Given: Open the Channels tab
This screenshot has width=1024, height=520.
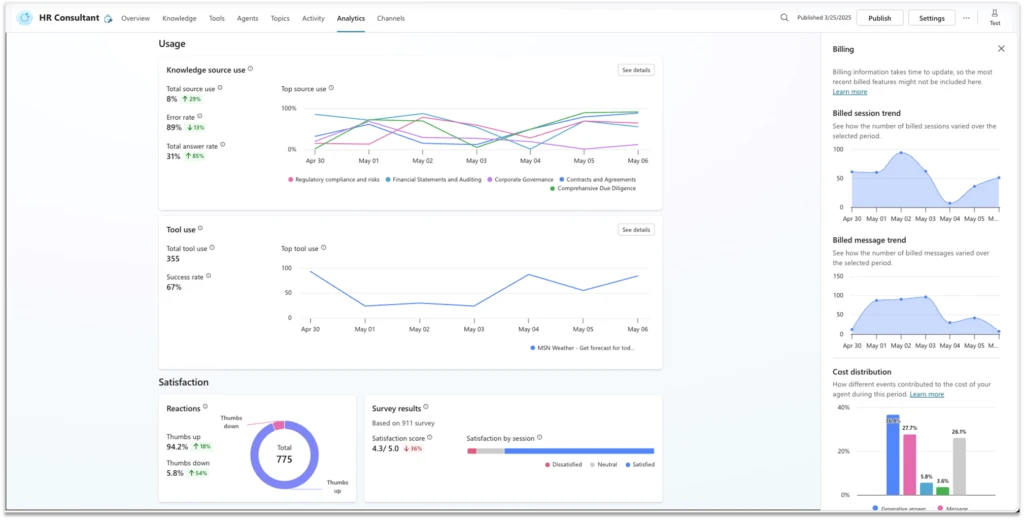Looking at the screenshot, I should [391, 18].
